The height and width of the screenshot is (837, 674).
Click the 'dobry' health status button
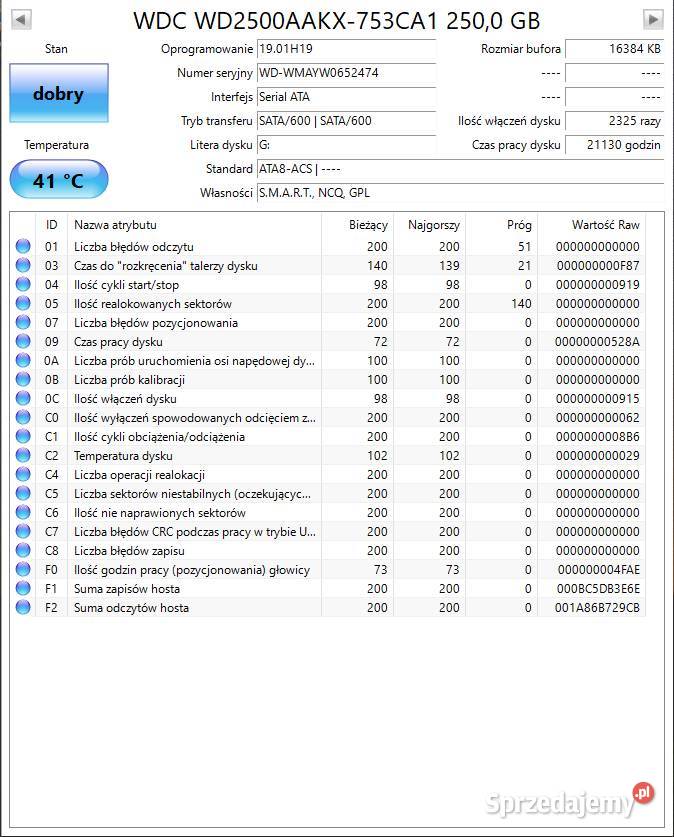[x=59, y=93]
